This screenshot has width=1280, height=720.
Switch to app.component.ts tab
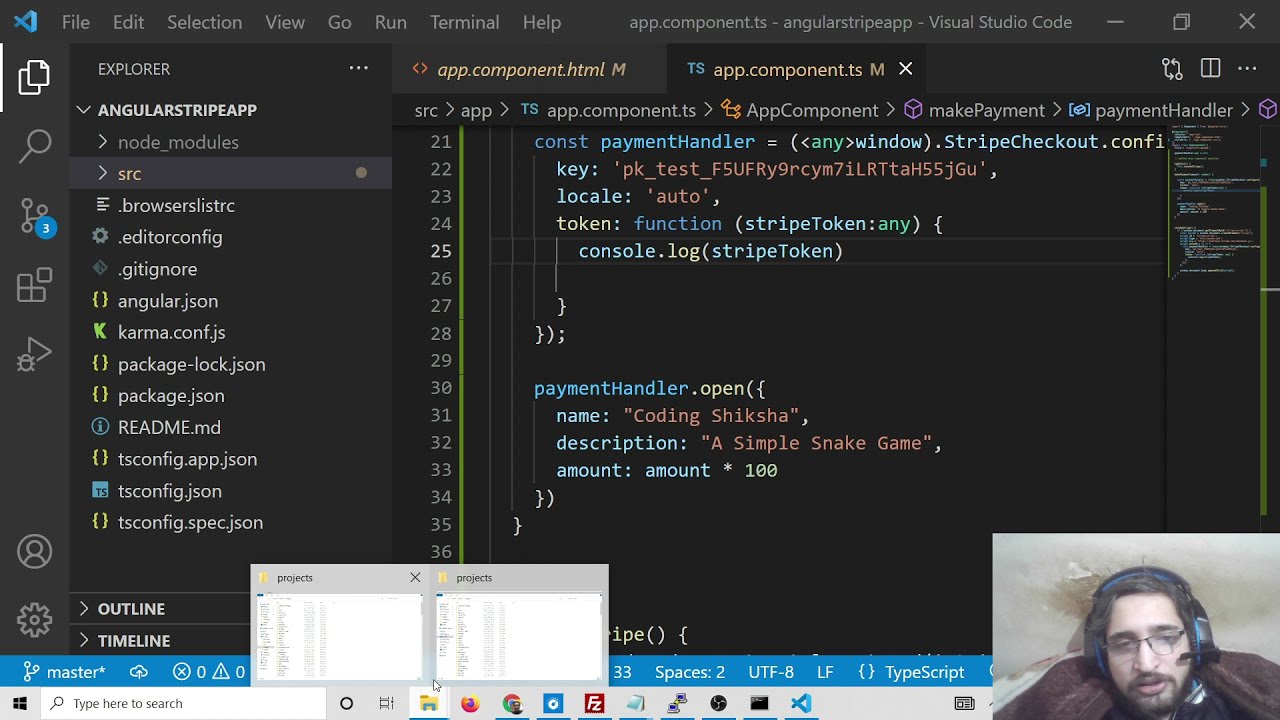(787, 69)
